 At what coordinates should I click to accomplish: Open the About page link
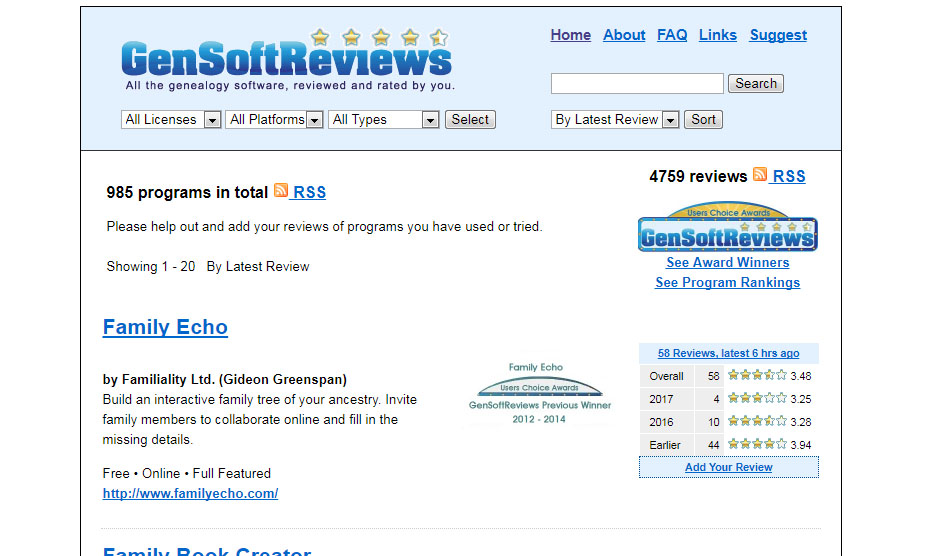click(x=624, y=35)
